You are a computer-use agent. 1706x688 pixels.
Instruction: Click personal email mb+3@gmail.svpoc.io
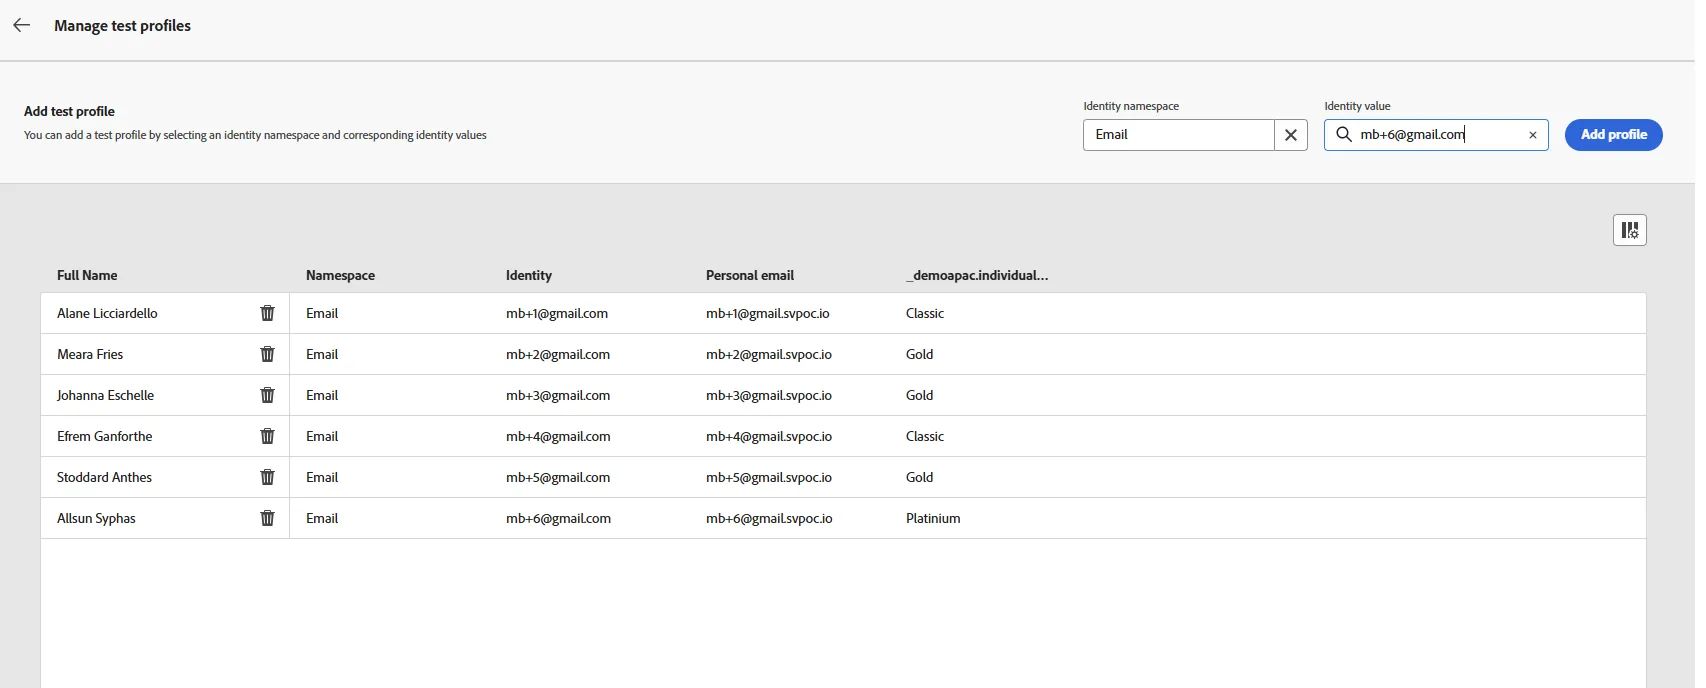point(769,395)
